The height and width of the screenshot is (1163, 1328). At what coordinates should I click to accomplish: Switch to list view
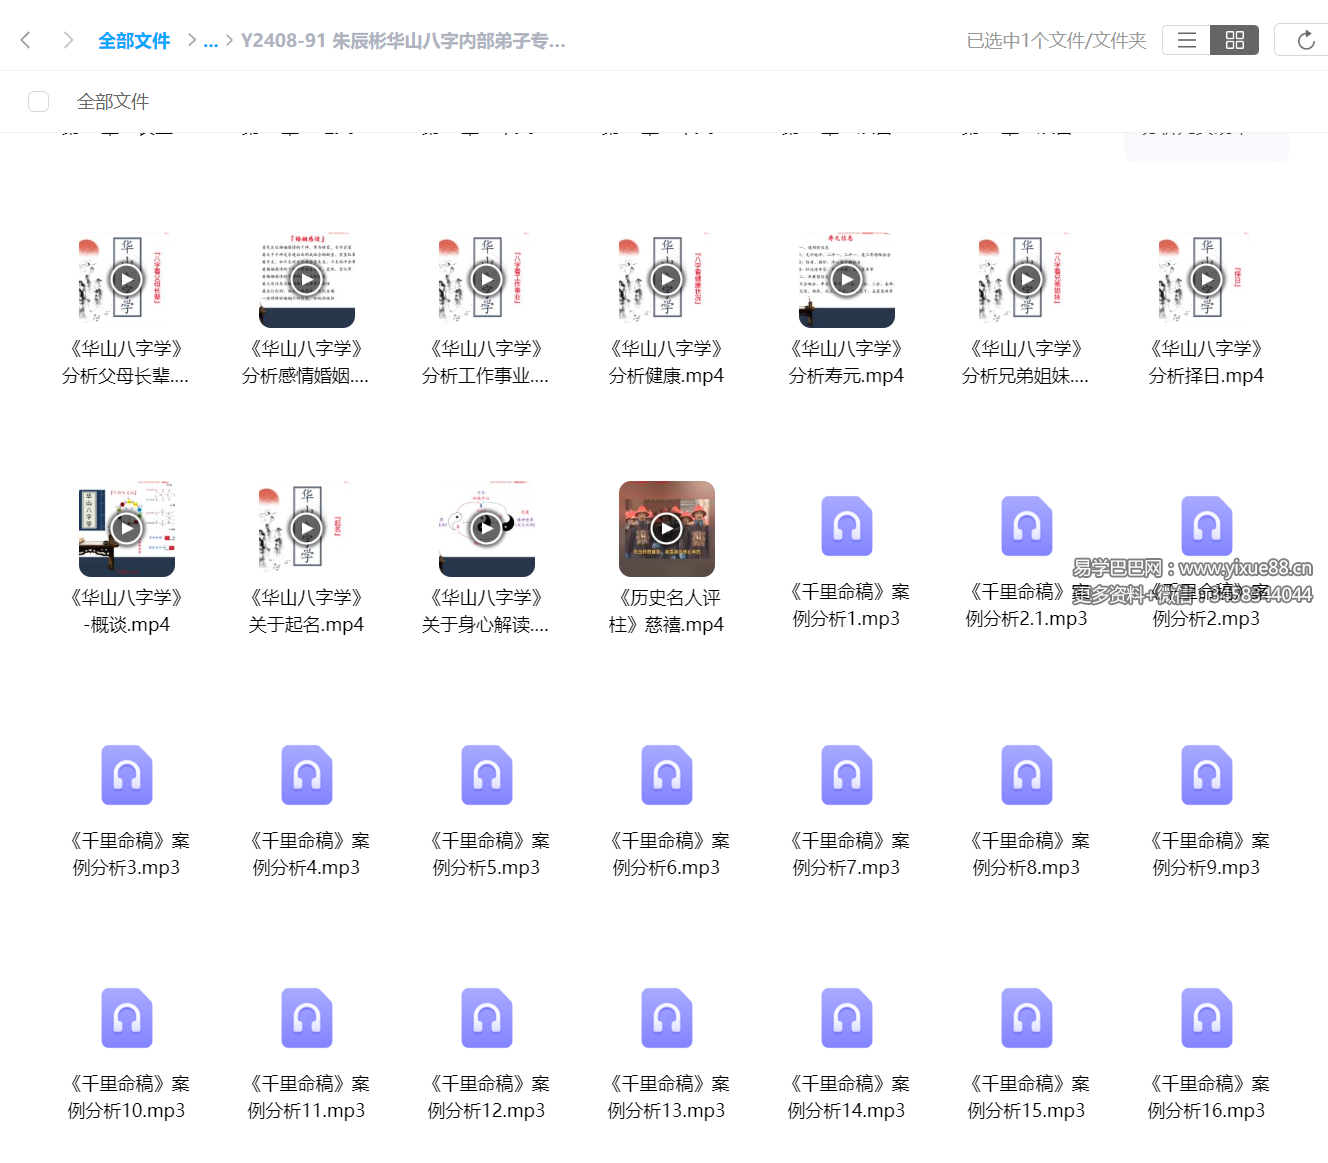(1185, 40)
